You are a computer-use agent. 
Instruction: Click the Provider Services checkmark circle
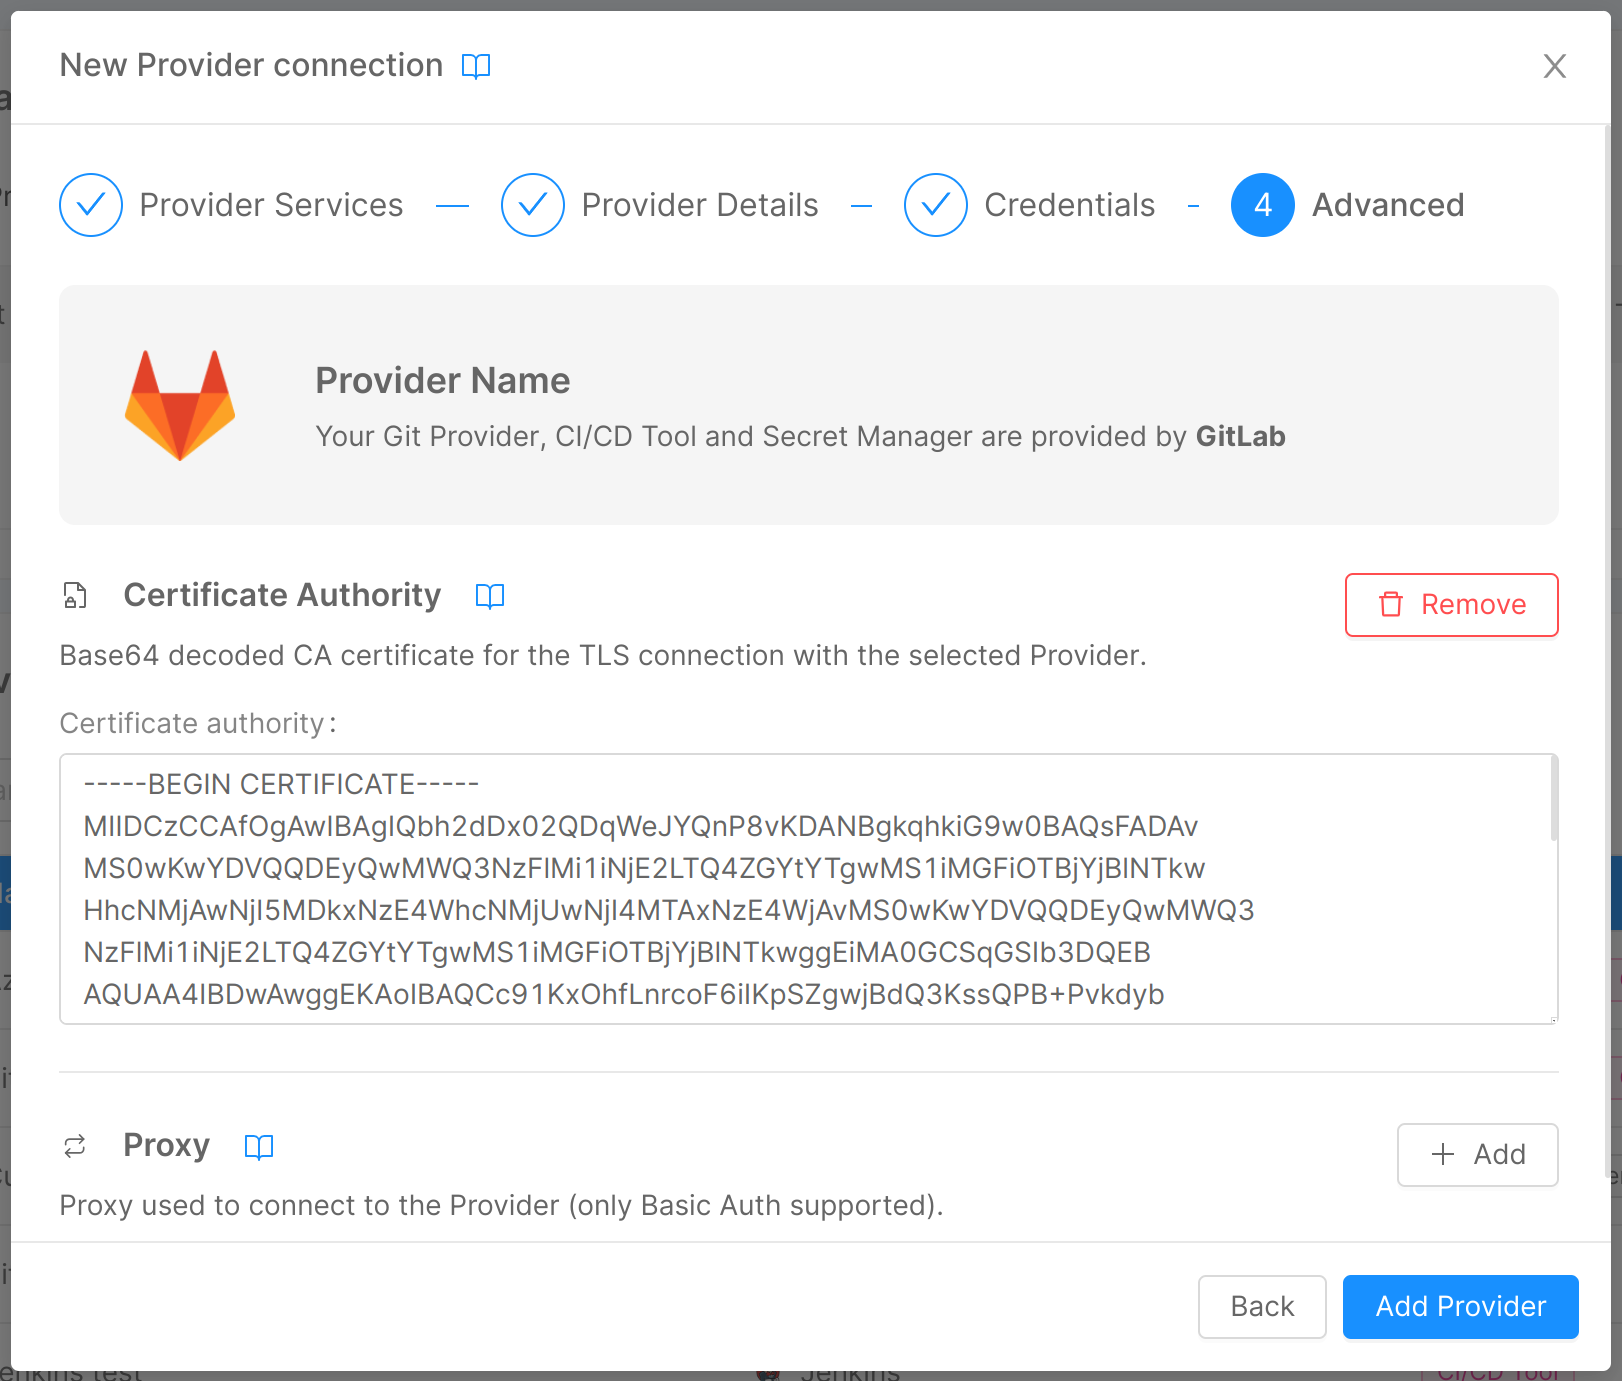coord(91,205)
